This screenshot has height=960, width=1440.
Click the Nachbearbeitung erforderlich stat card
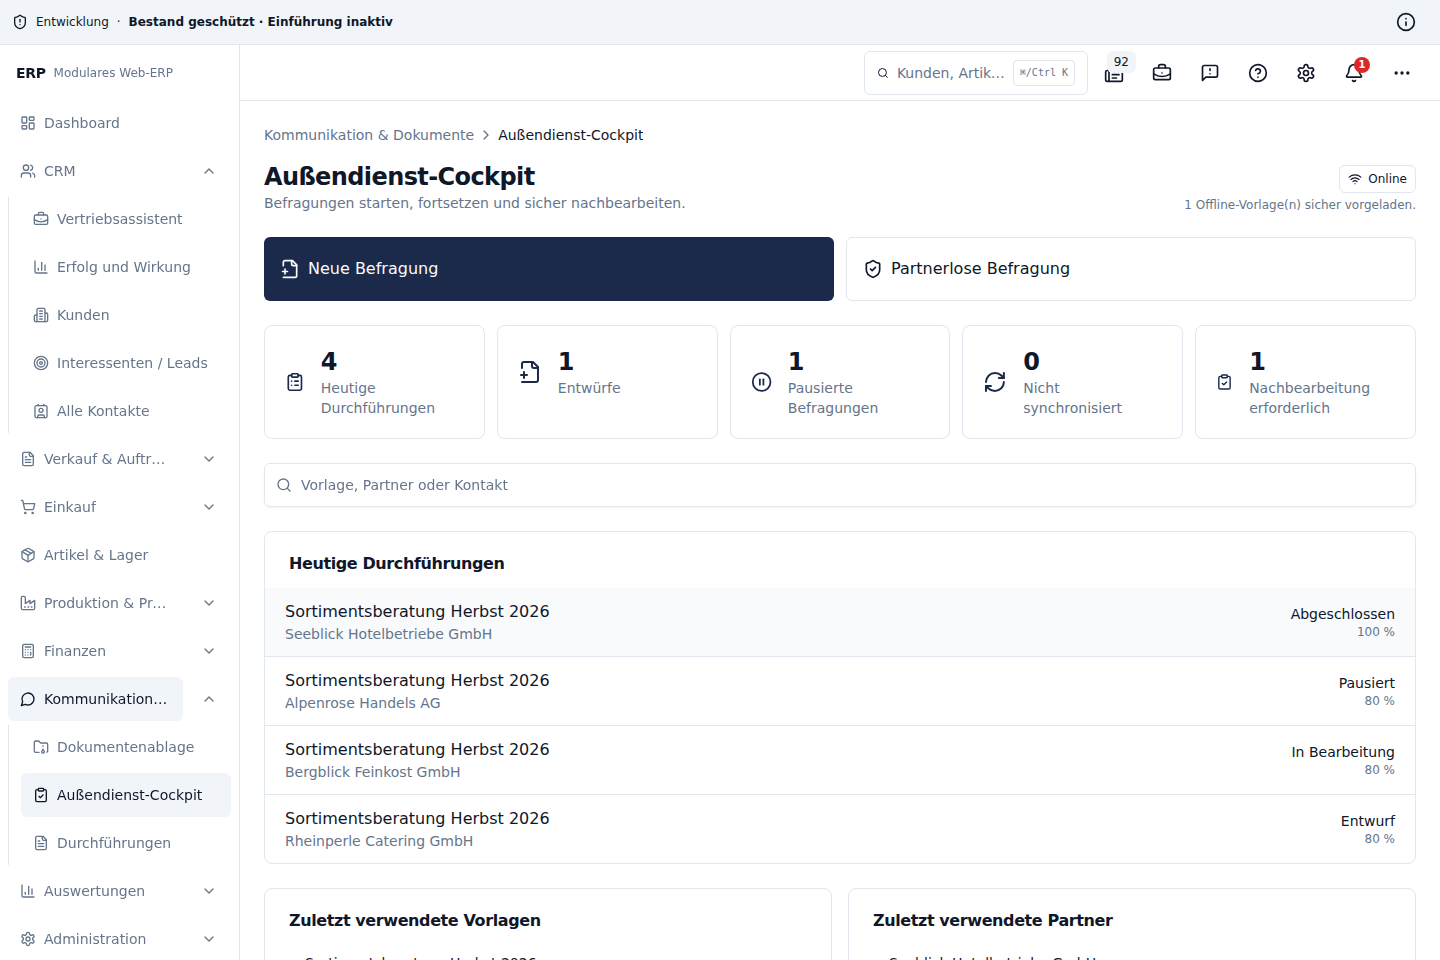1305,382
